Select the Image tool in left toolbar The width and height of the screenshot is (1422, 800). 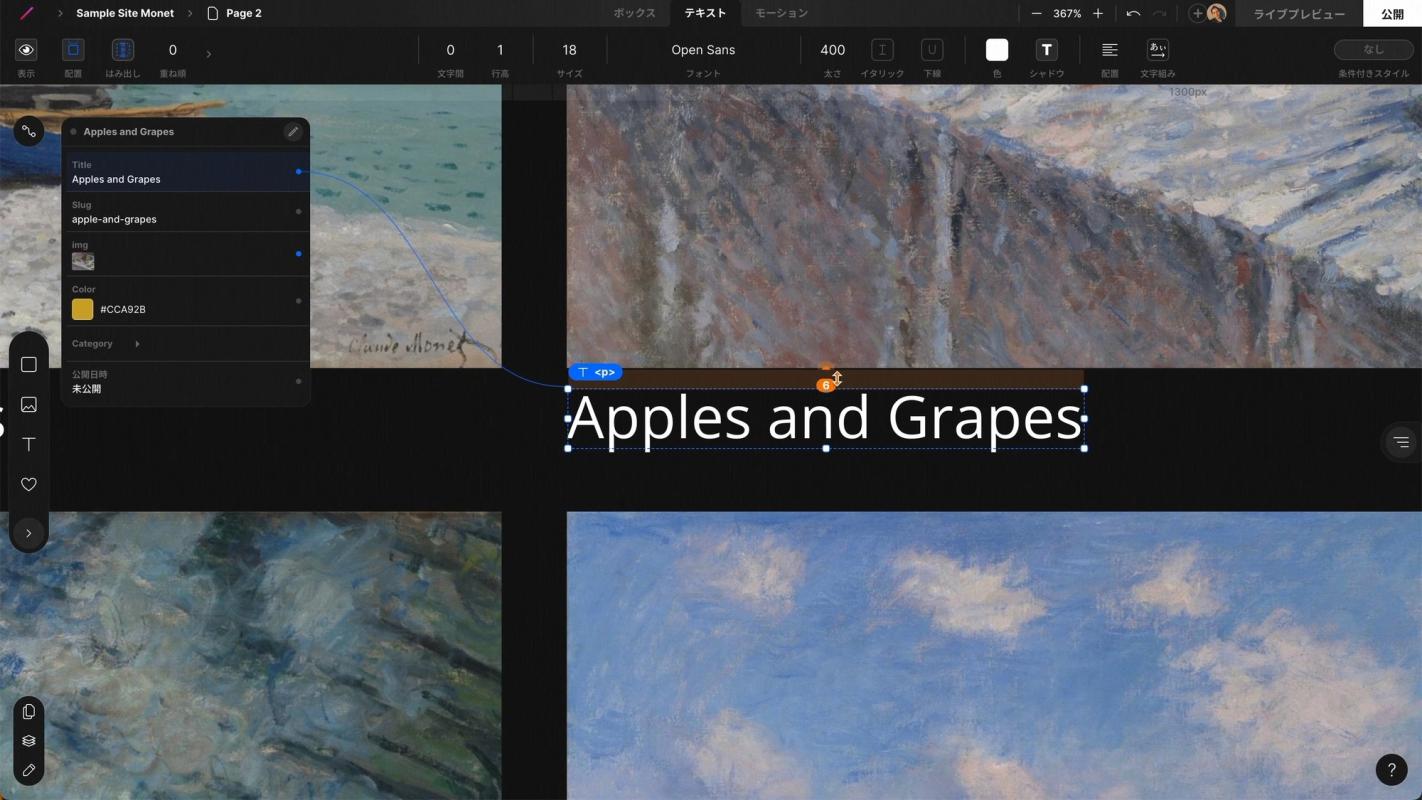pyautogui.click(x=29, y=405)
